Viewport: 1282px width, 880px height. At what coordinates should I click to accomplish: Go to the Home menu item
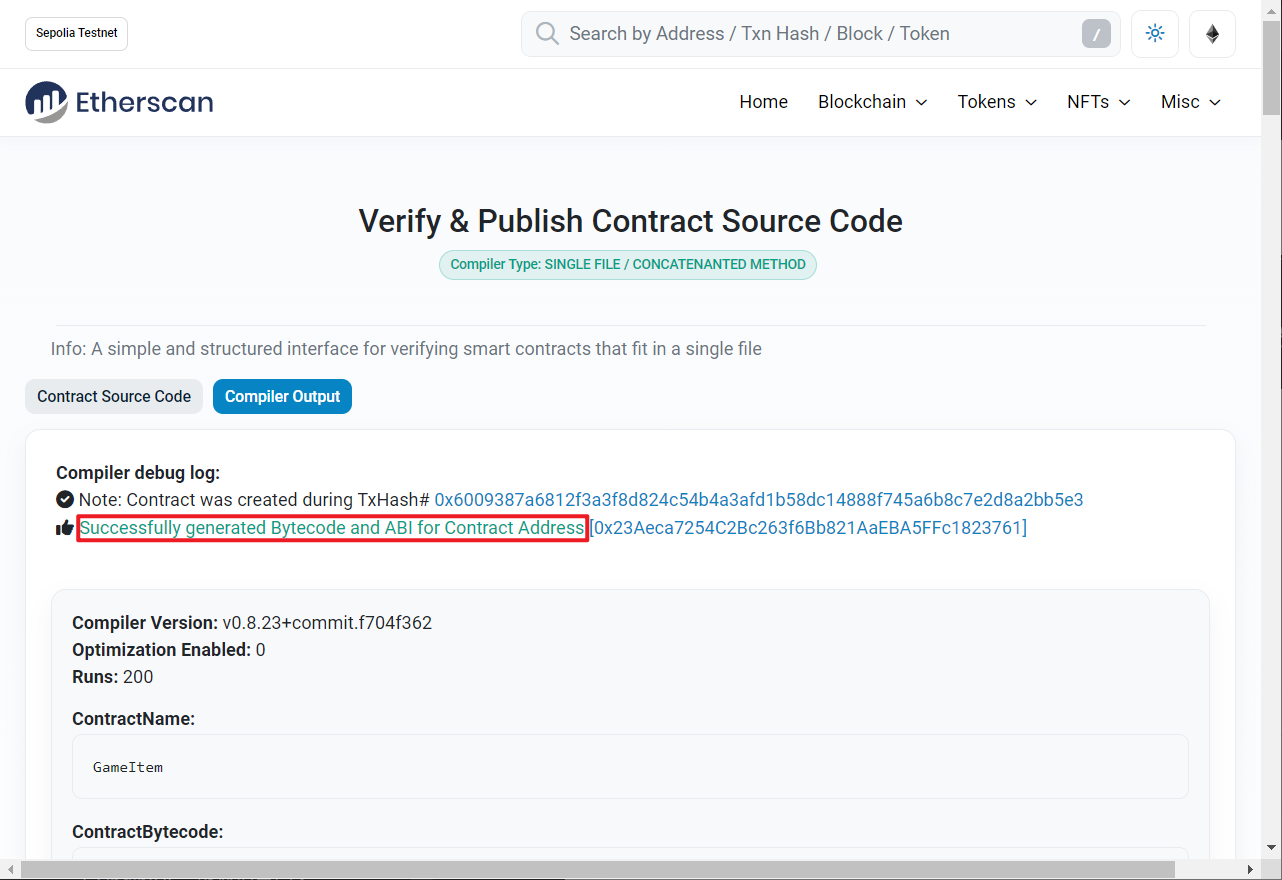tap(763, 102)
